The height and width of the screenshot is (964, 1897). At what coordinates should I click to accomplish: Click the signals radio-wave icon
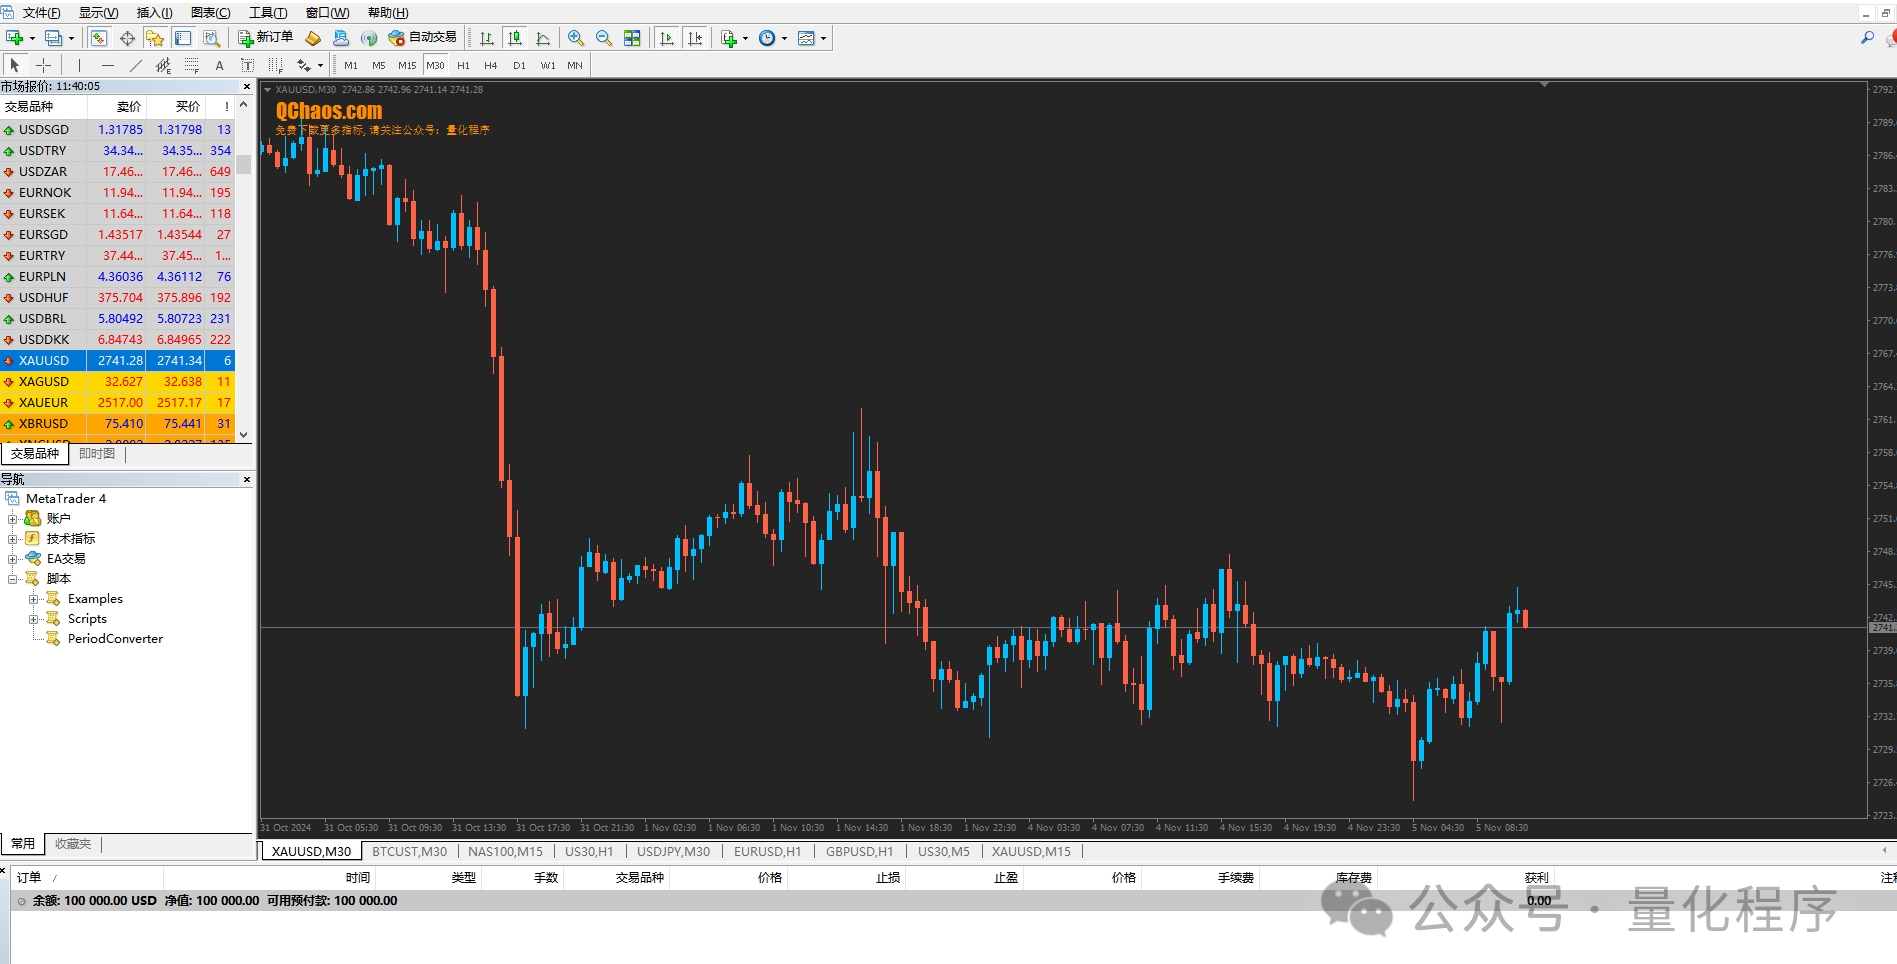coord(369,38)
